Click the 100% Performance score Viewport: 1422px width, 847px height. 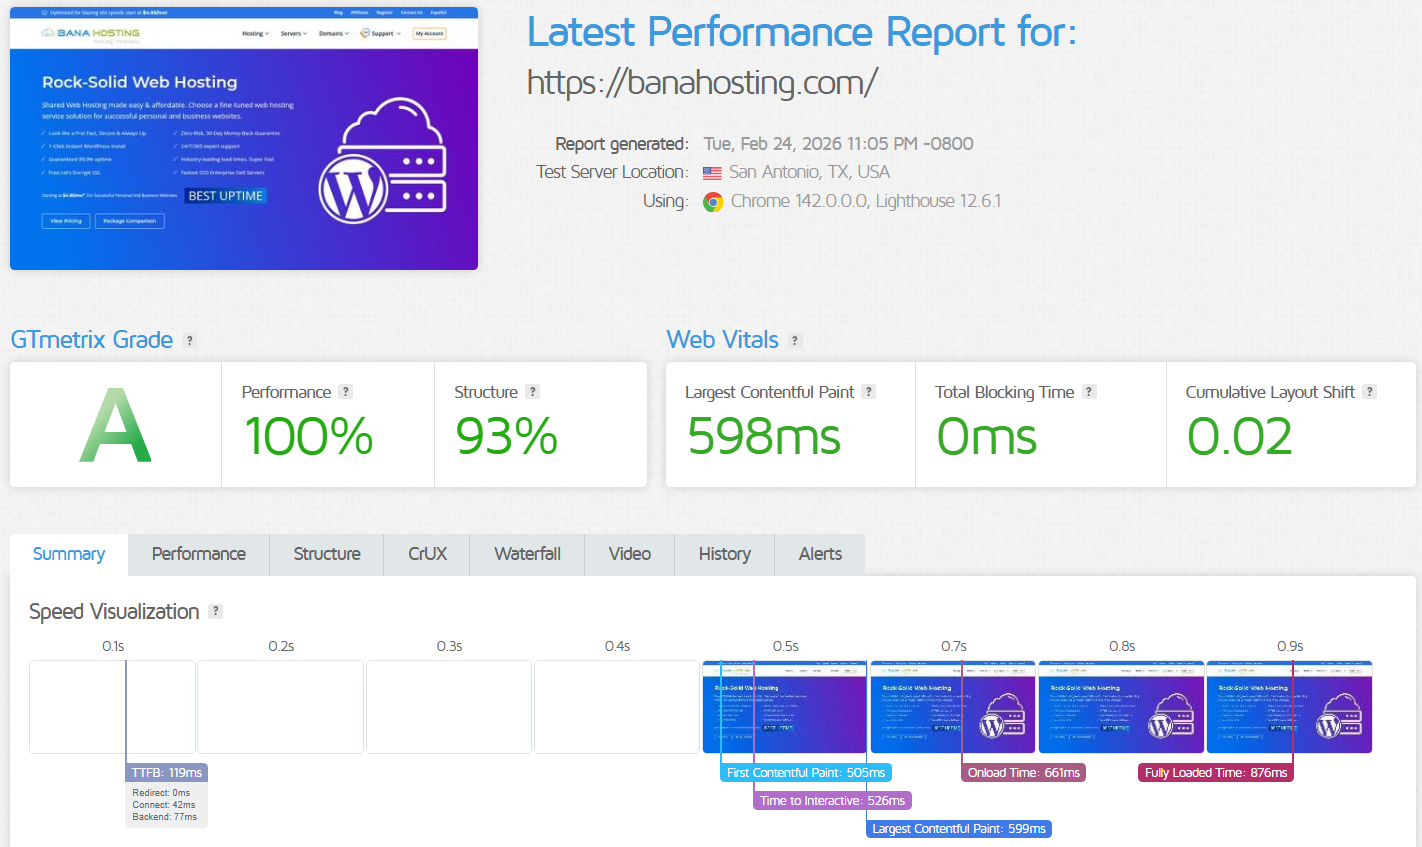[x=309, y=437]
